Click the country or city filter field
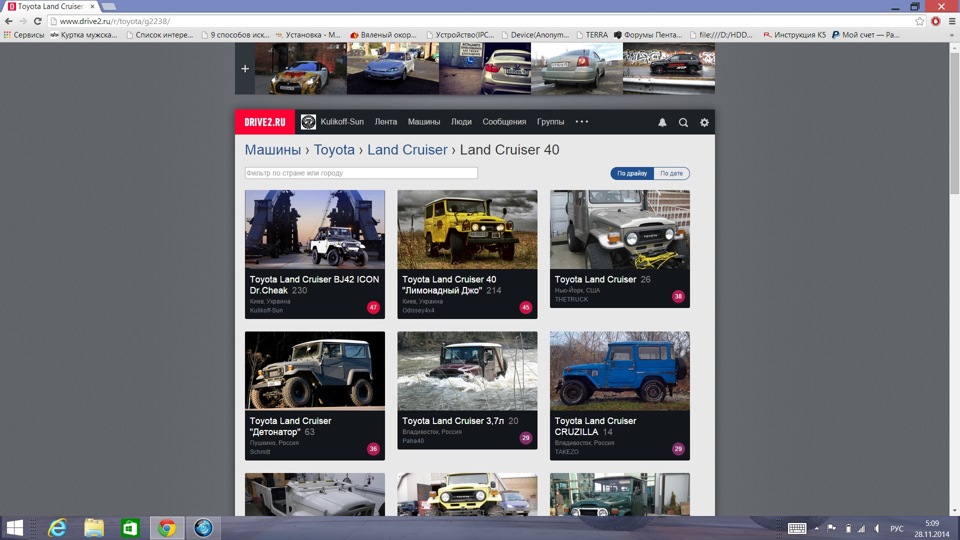 [x=361, y=173]
